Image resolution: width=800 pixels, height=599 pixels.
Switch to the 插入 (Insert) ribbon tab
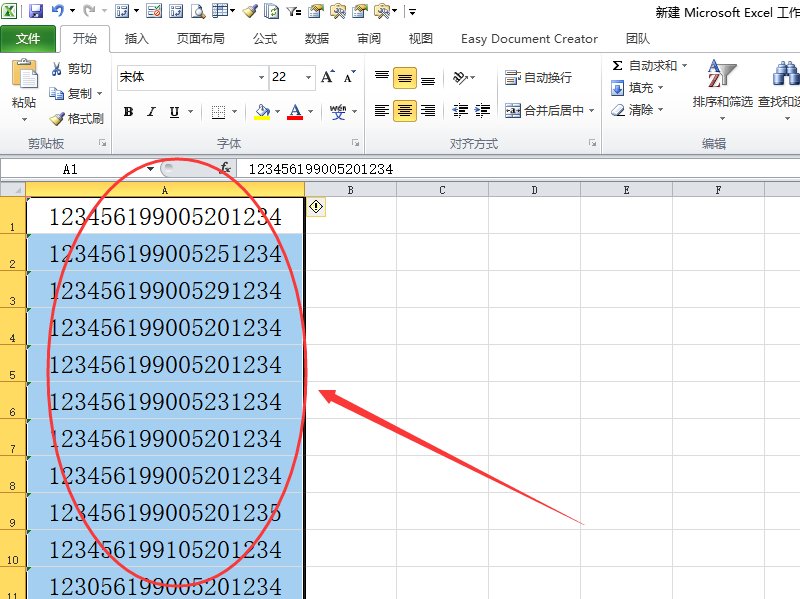click(136, 39)
